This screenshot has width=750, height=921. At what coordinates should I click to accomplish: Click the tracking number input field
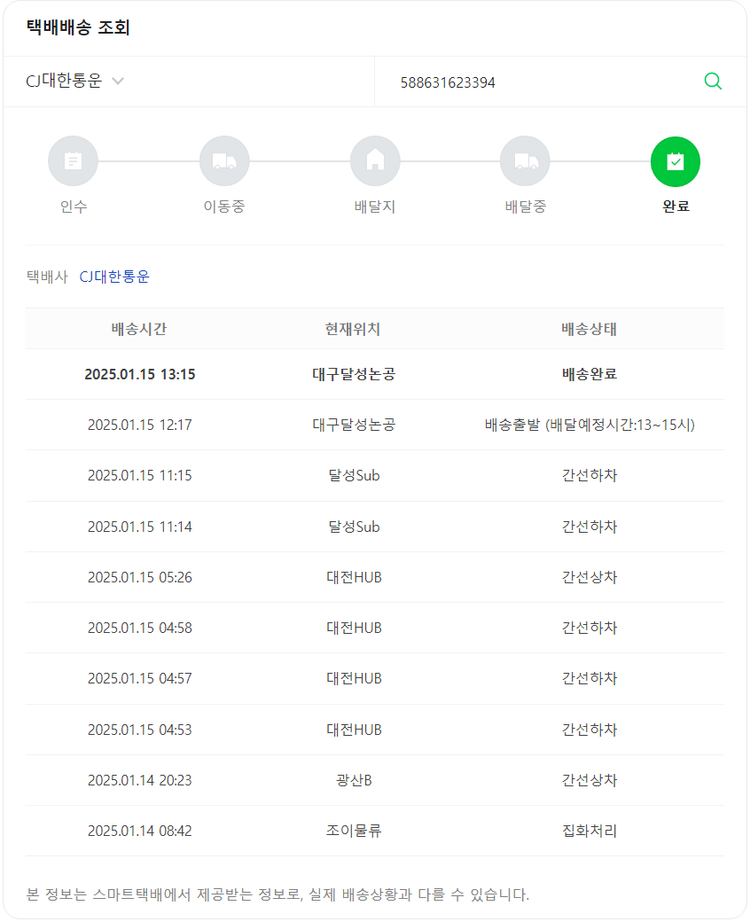point(540,82)
